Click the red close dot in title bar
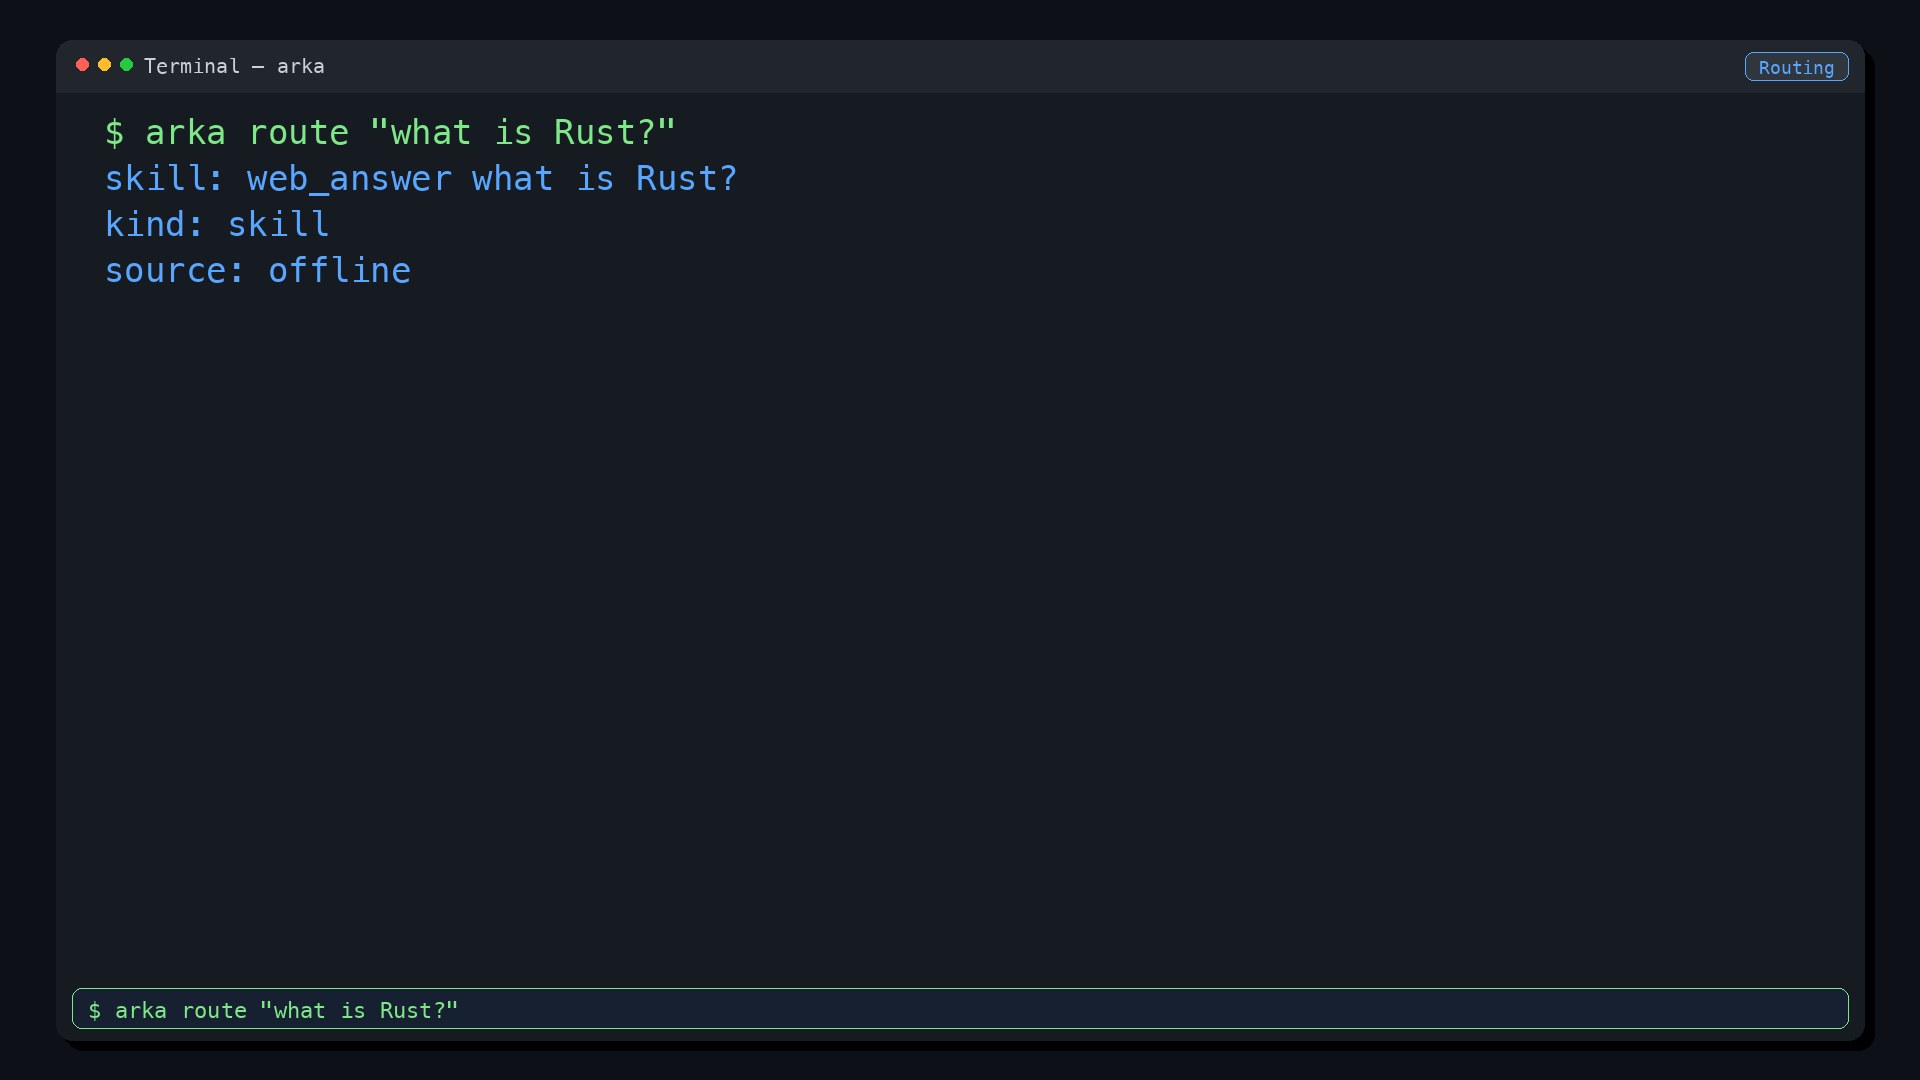The height and width of the screenshot is (1080, 1920). [x=82, y=65]
